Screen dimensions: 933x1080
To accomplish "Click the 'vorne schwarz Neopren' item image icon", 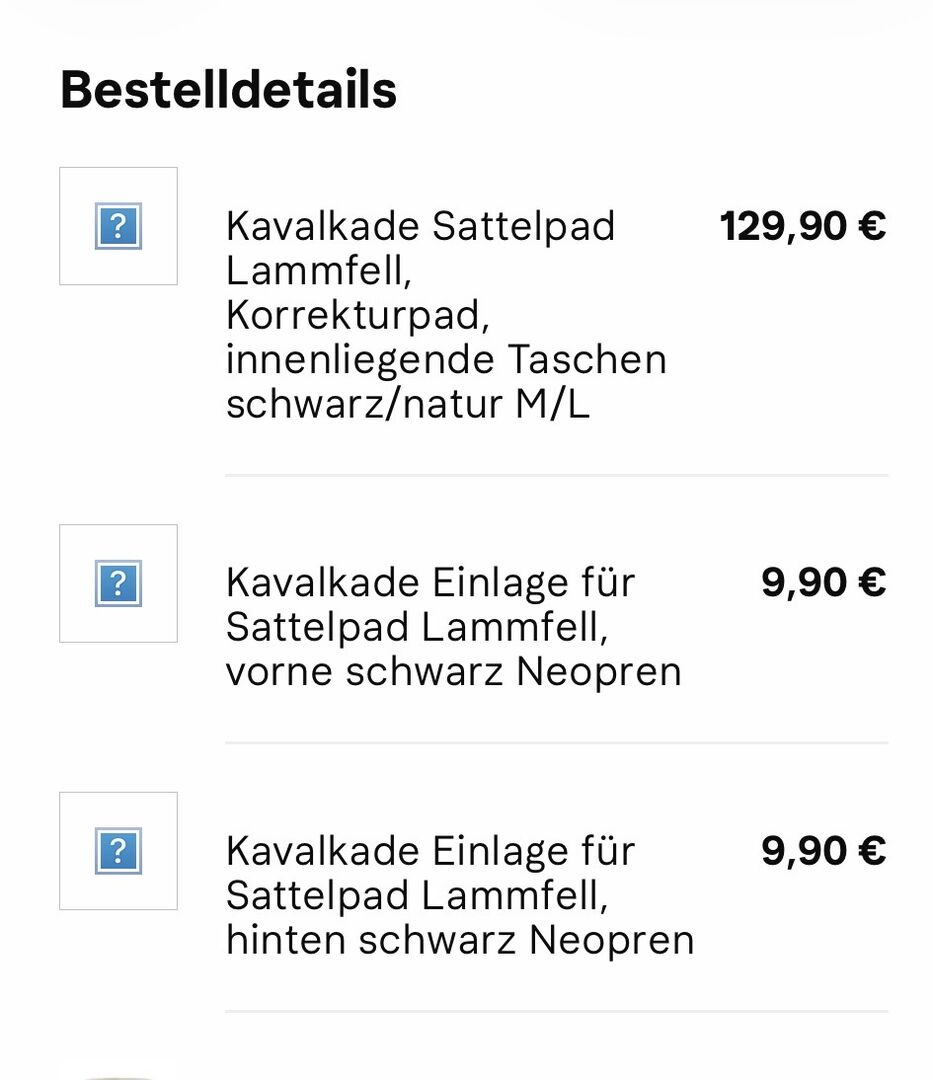I will (x=118, y=583).
